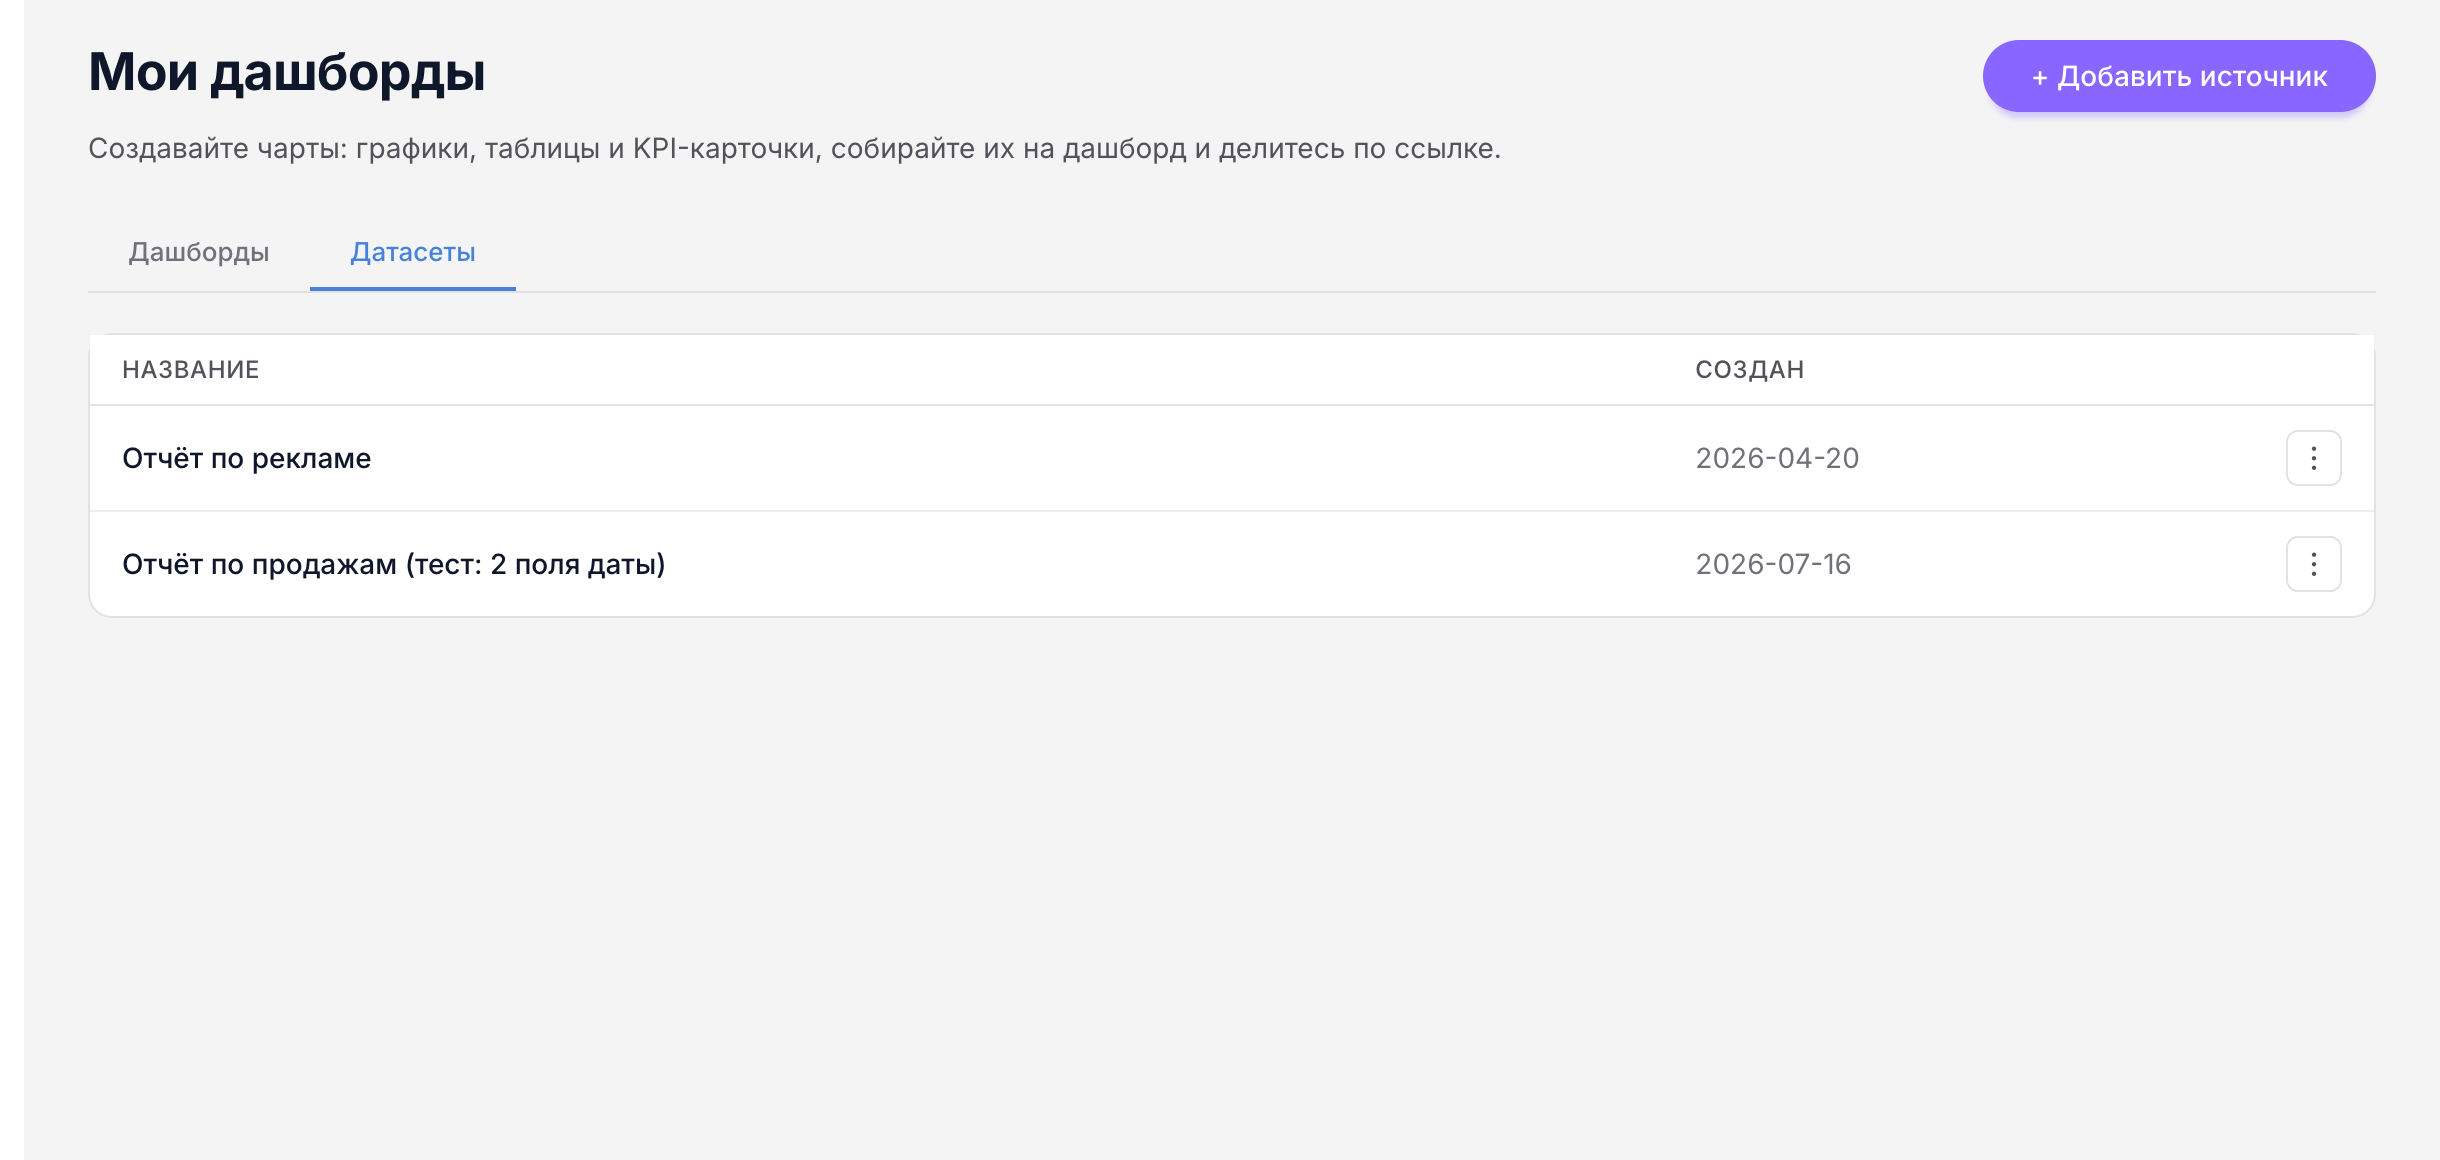The height and width of the screenshot is (1160, 2440).
Task: Select the Датасеты tab
Action: click(413, 252)
